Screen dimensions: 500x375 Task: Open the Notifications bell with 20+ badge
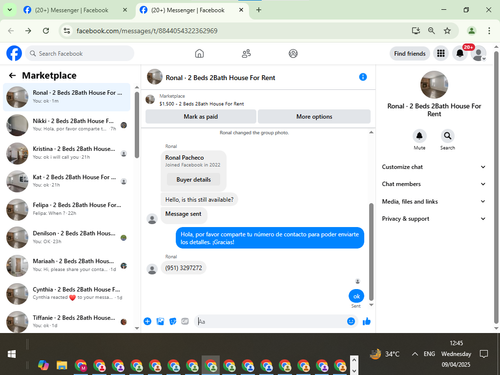coord(460,53)
